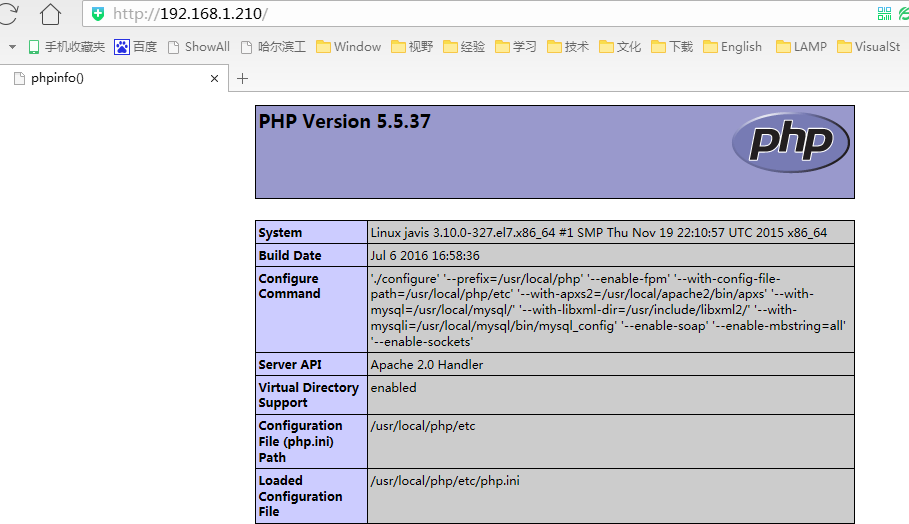Click the Virtual Directory Support label

pyautogui.click(x=308, y=395)
